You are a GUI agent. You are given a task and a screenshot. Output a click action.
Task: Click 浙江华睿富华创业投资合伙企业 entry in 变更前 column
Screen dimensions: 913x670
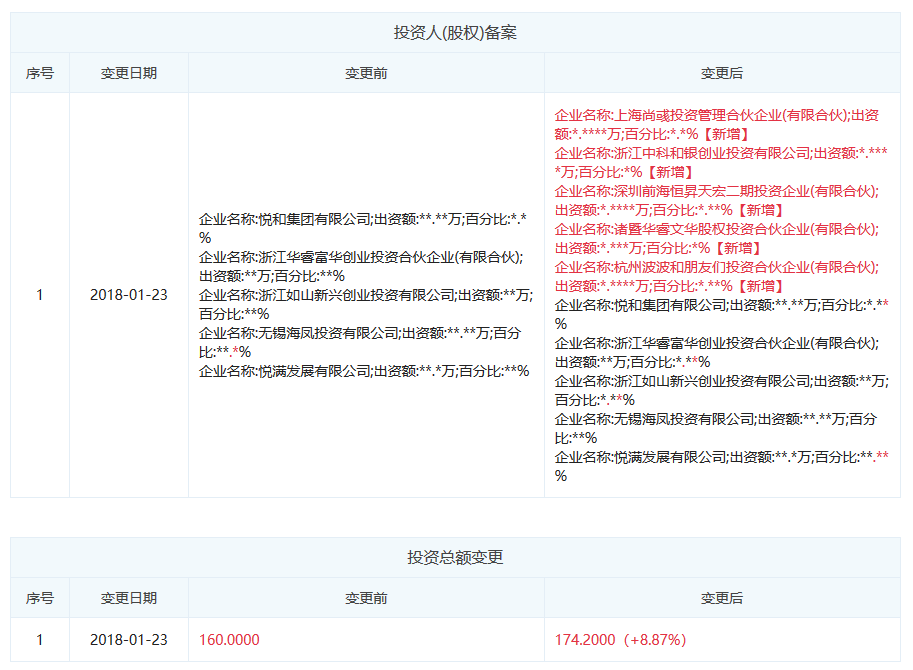(x=361, y=266)
